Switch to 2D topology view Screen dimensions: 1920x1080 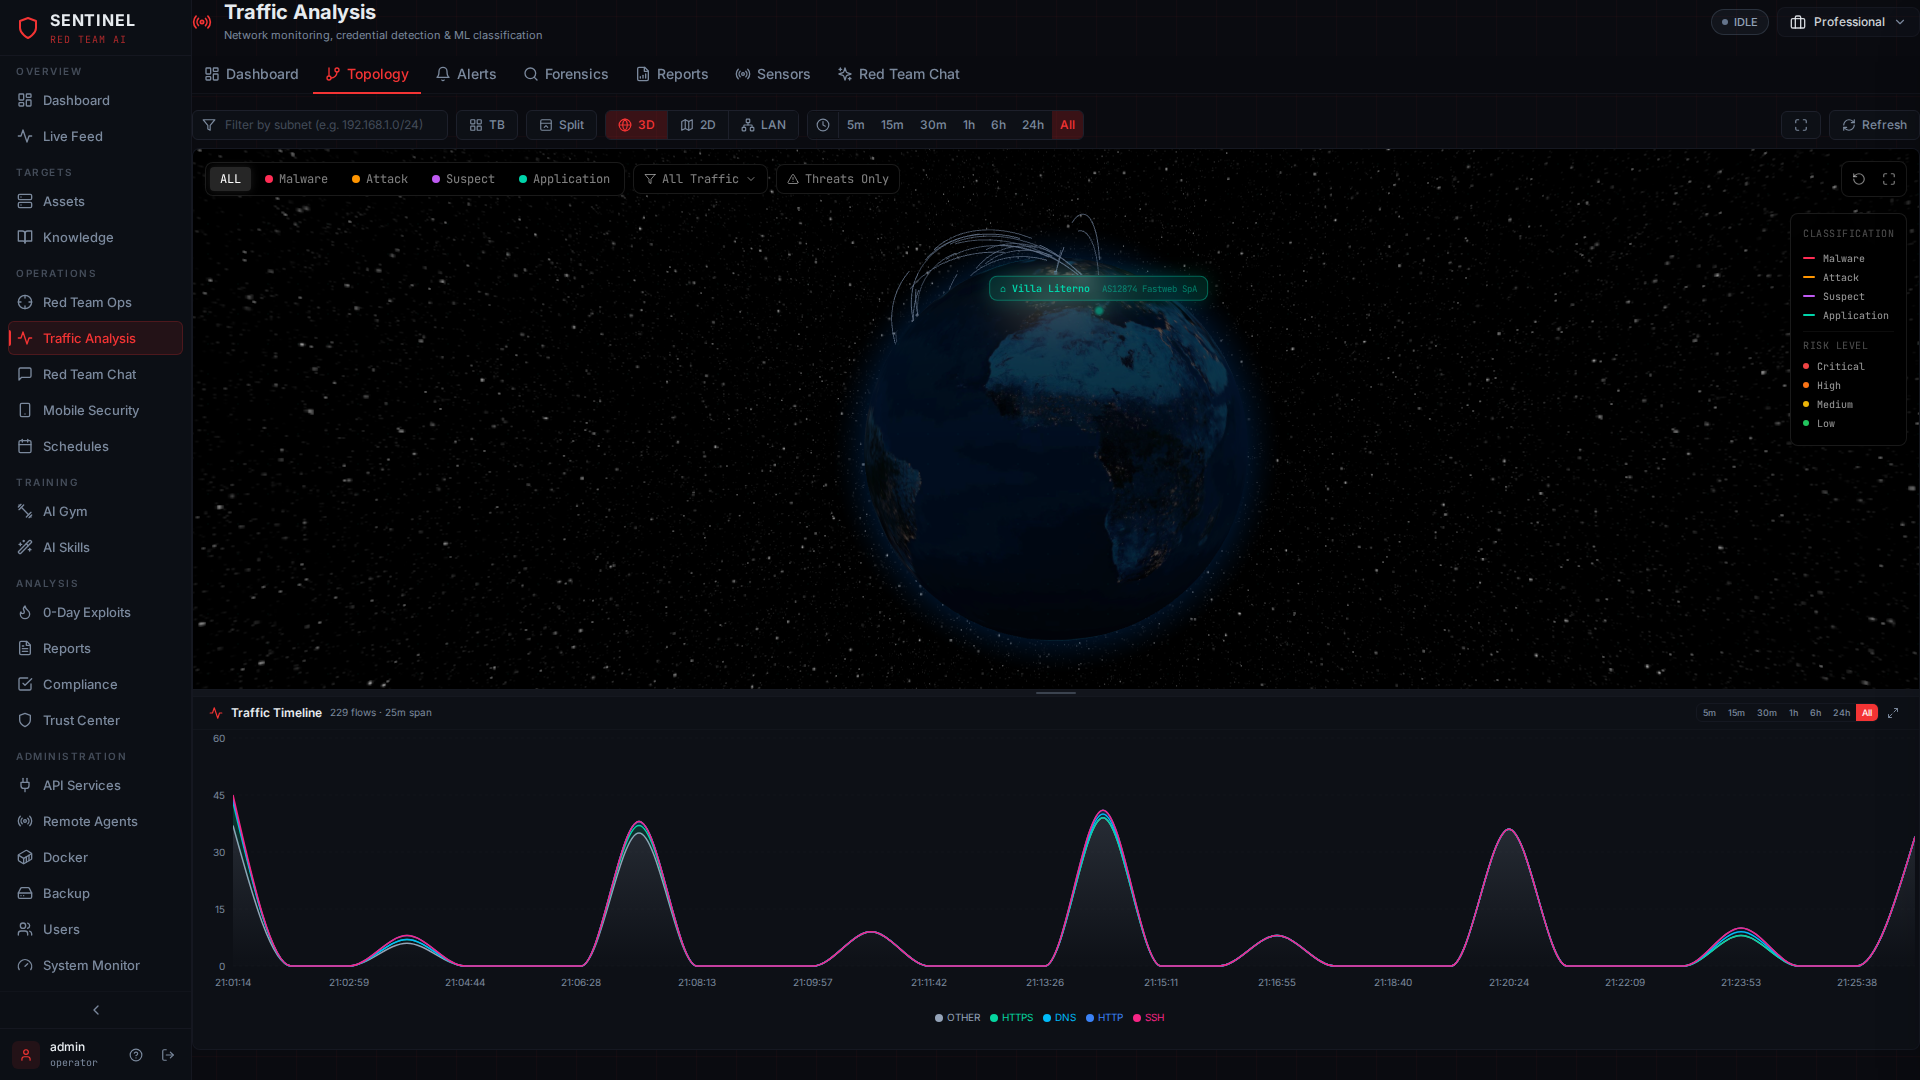click(698, 125)
